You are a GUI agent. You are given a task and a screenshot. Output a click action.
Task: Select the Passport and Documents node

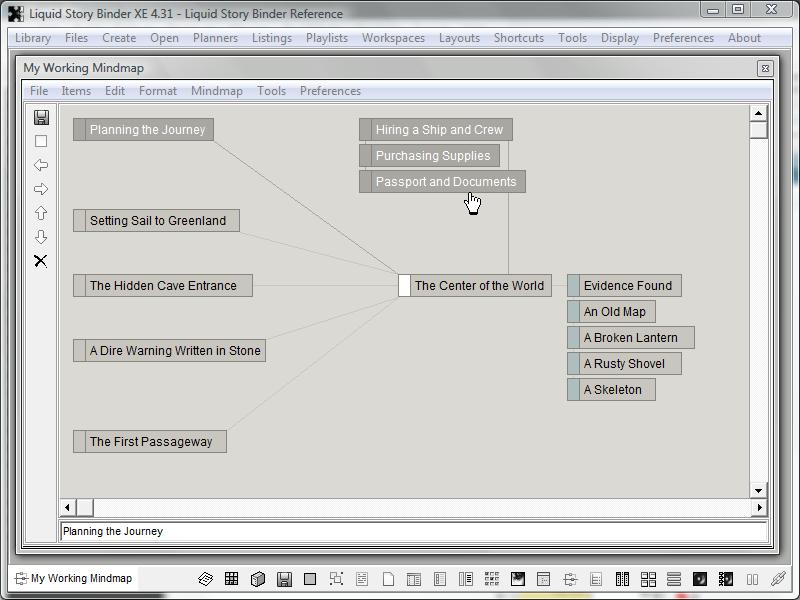445,182
